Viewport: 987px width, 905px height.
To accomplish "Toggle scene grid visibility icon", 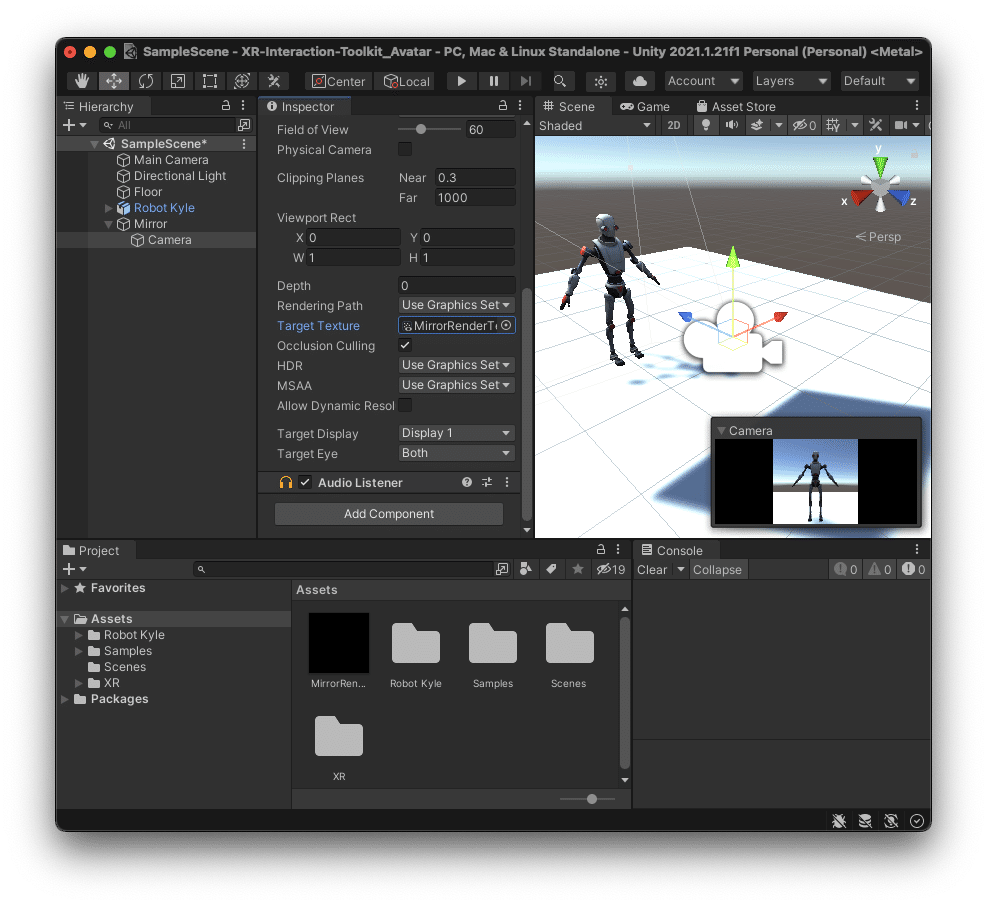I will coord(833,125).
